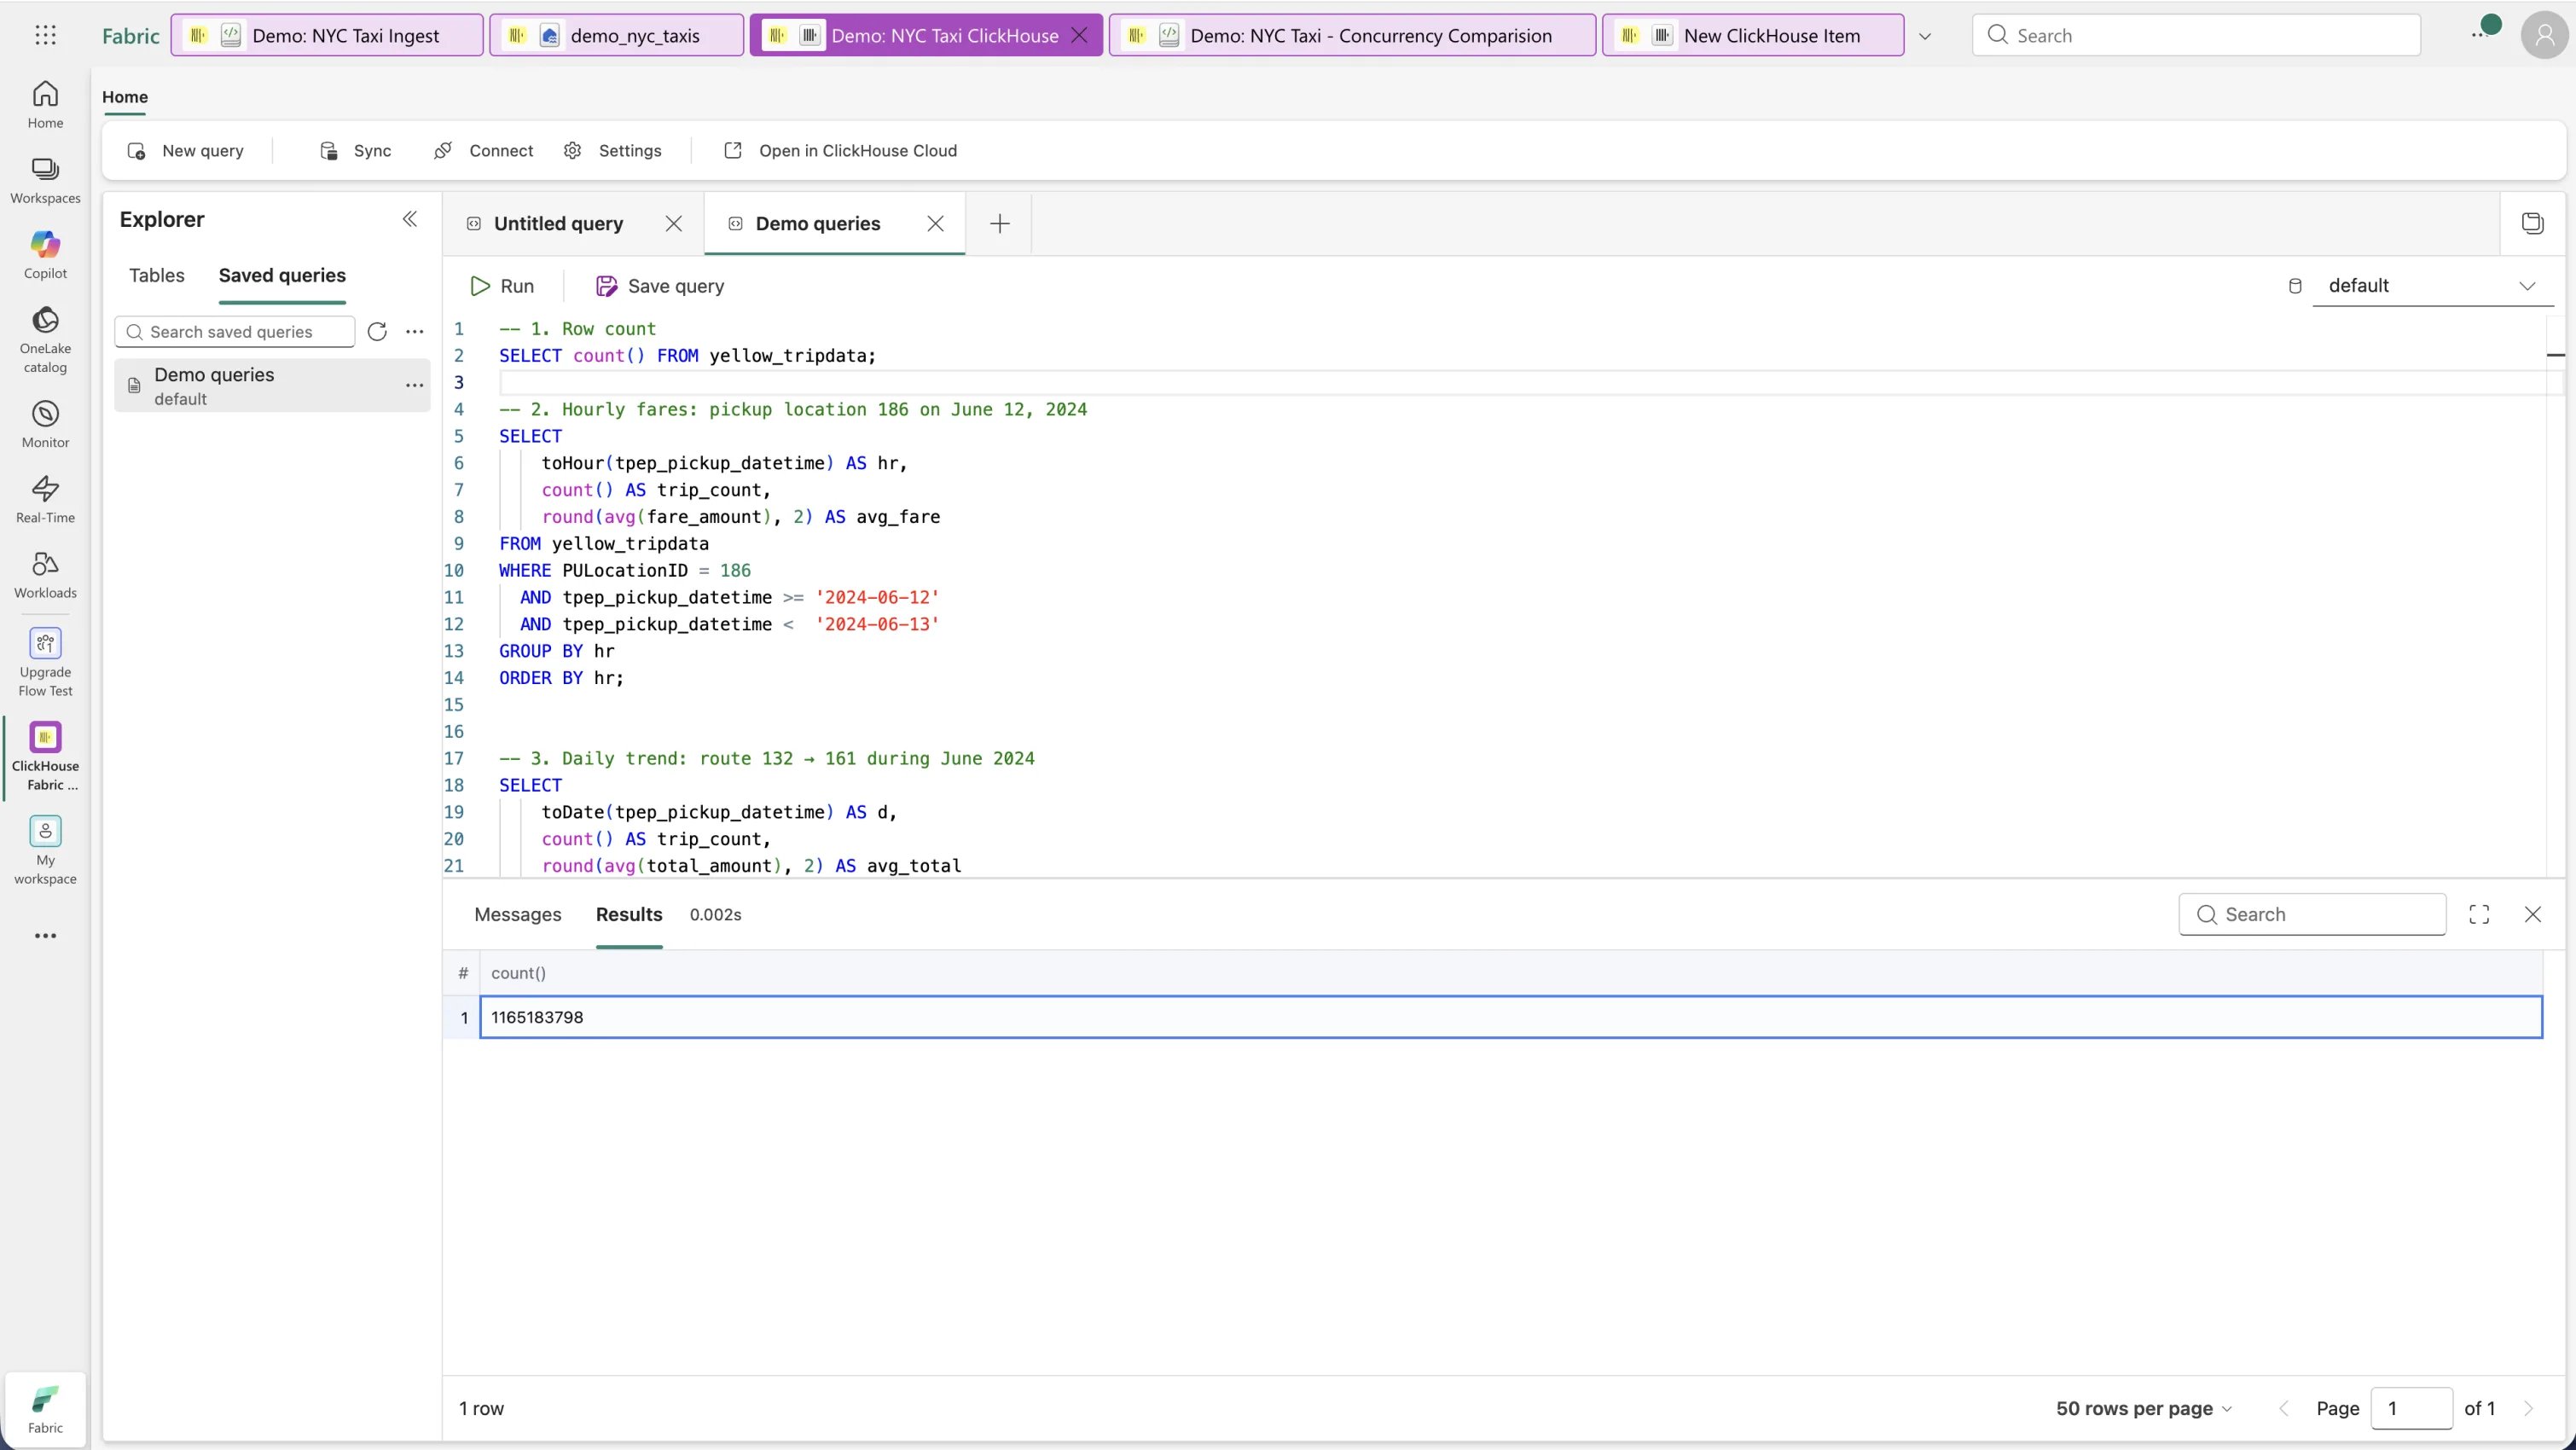Open the Fabric app launcher grid
Image resolution: width=2576 pixels, height=1450 pixels.
pyautogui.click(x=45, y=35)
